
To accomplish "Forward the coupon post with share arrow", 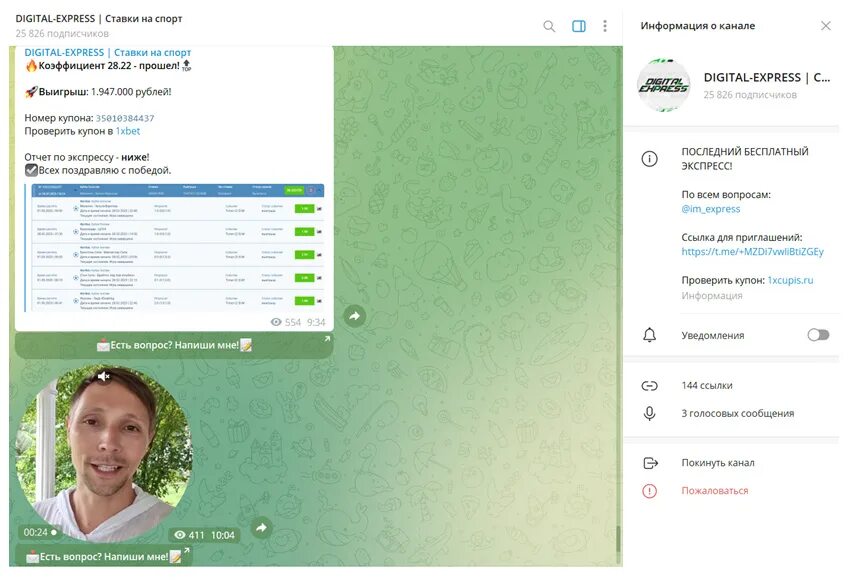I will click(354, 316).
